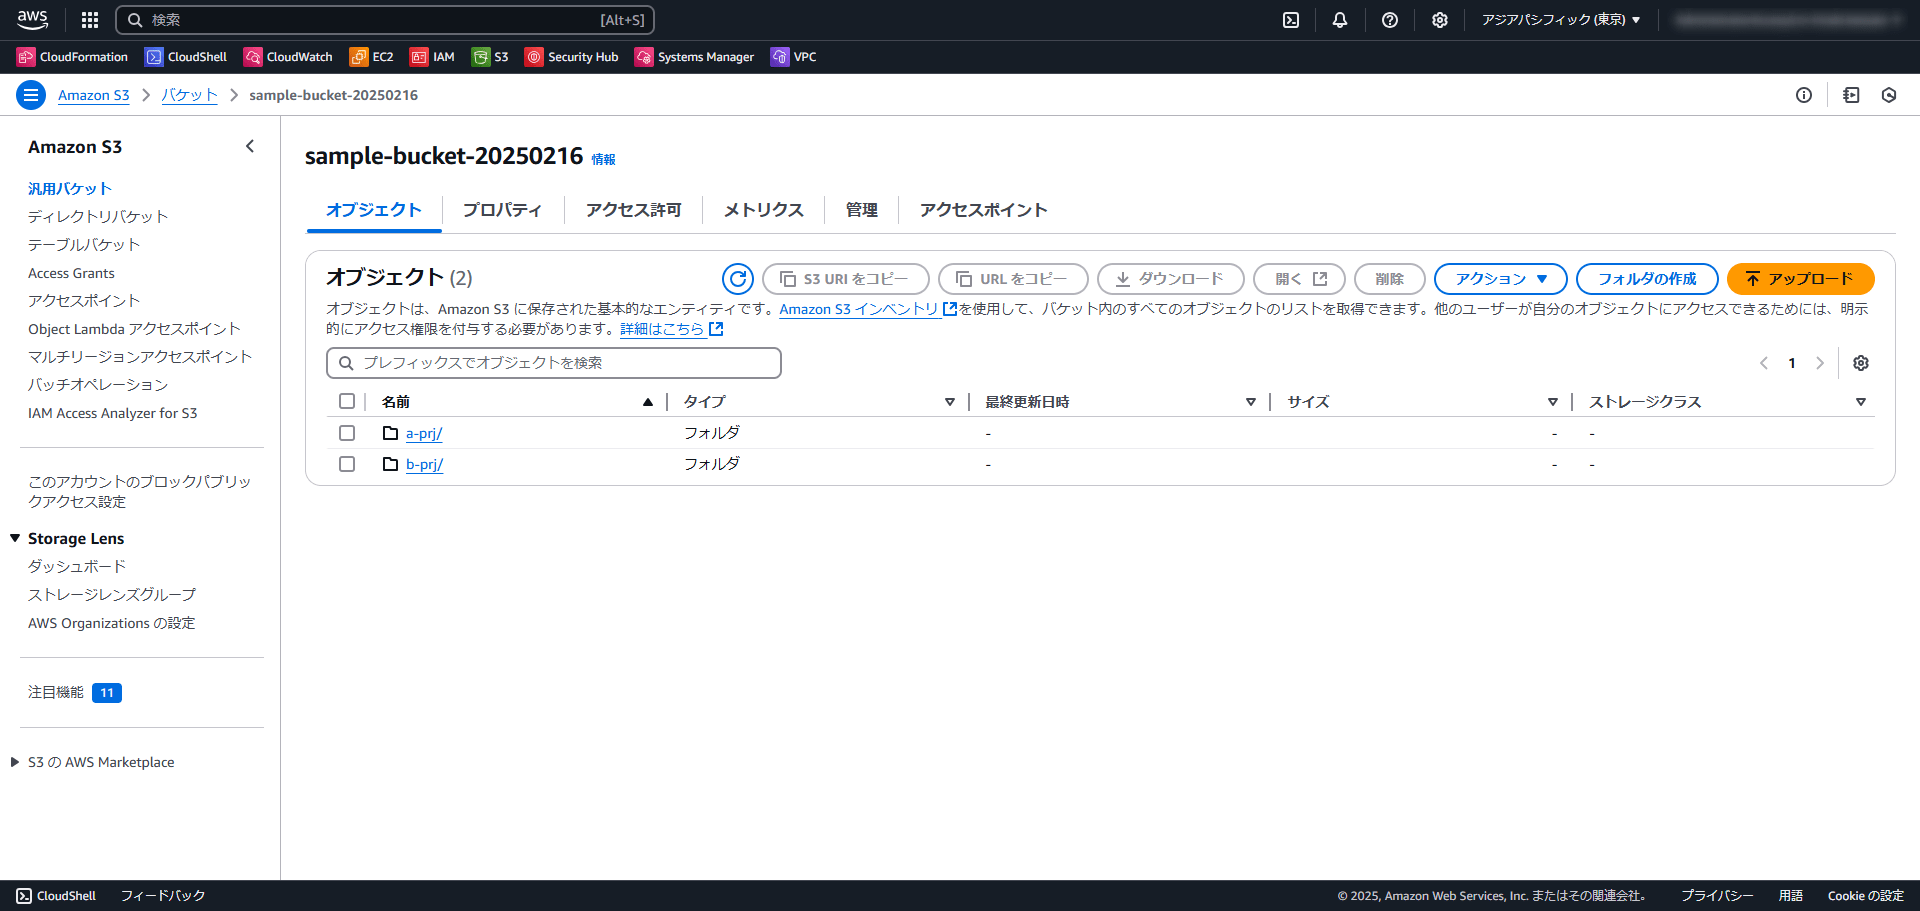Click the アップロード button

point(1800,279)
